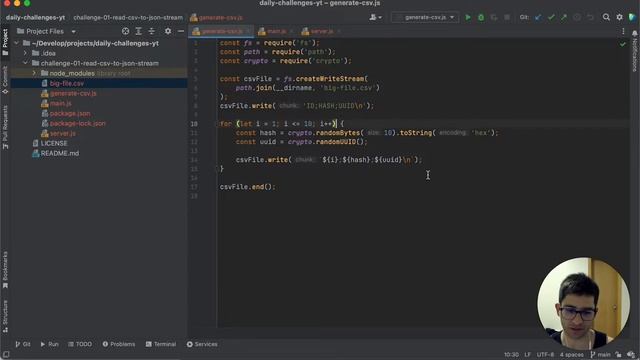This screenshot has height=360, width=640.
Task: Expand all items in project tree
Action: [138, 31]
